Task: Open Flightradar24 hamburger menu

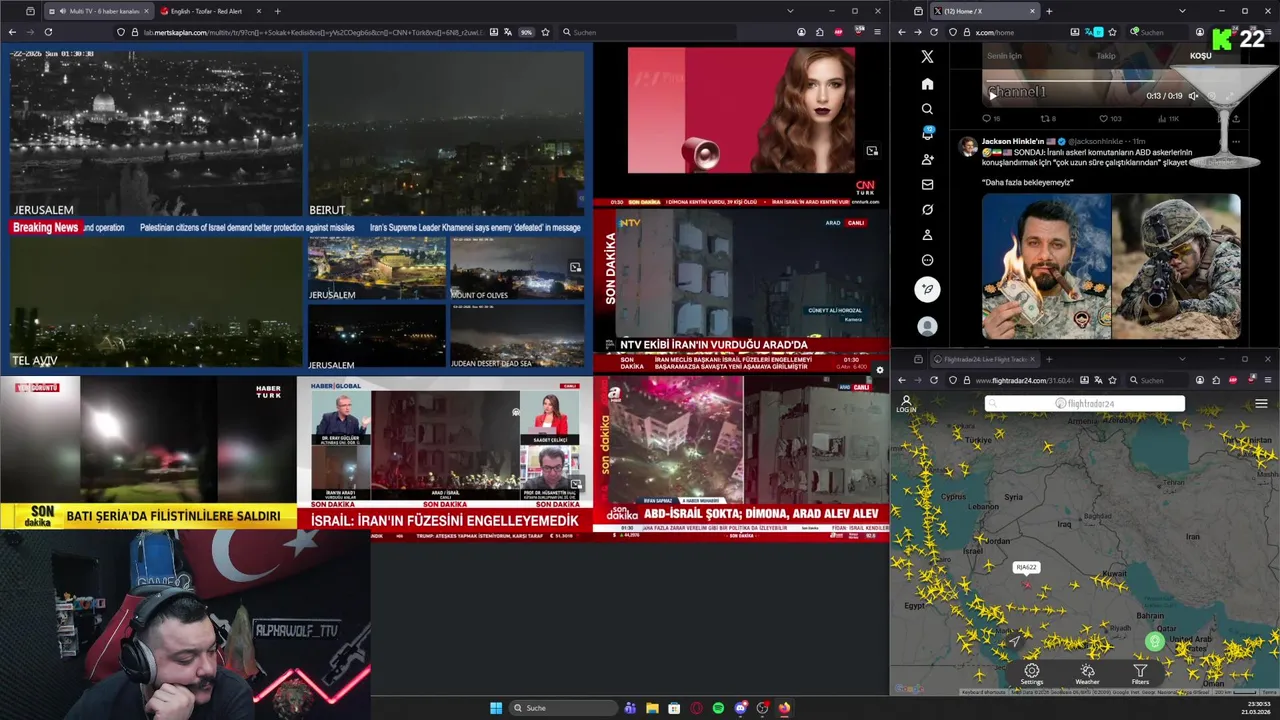Action: (1261, 404)
